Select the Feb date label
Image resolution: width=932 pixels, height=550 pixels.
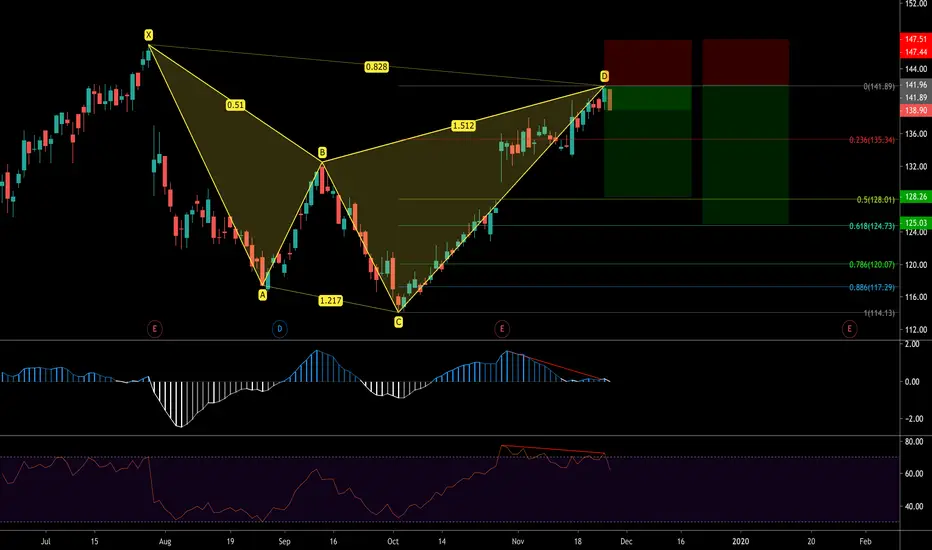[x=865, y=542]
